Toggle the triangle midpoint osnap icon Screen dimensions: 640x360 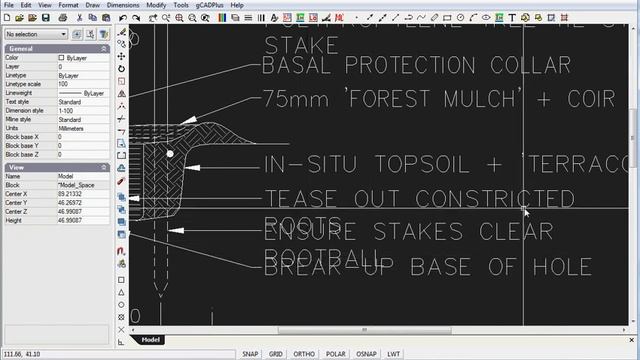pos(121,292)
